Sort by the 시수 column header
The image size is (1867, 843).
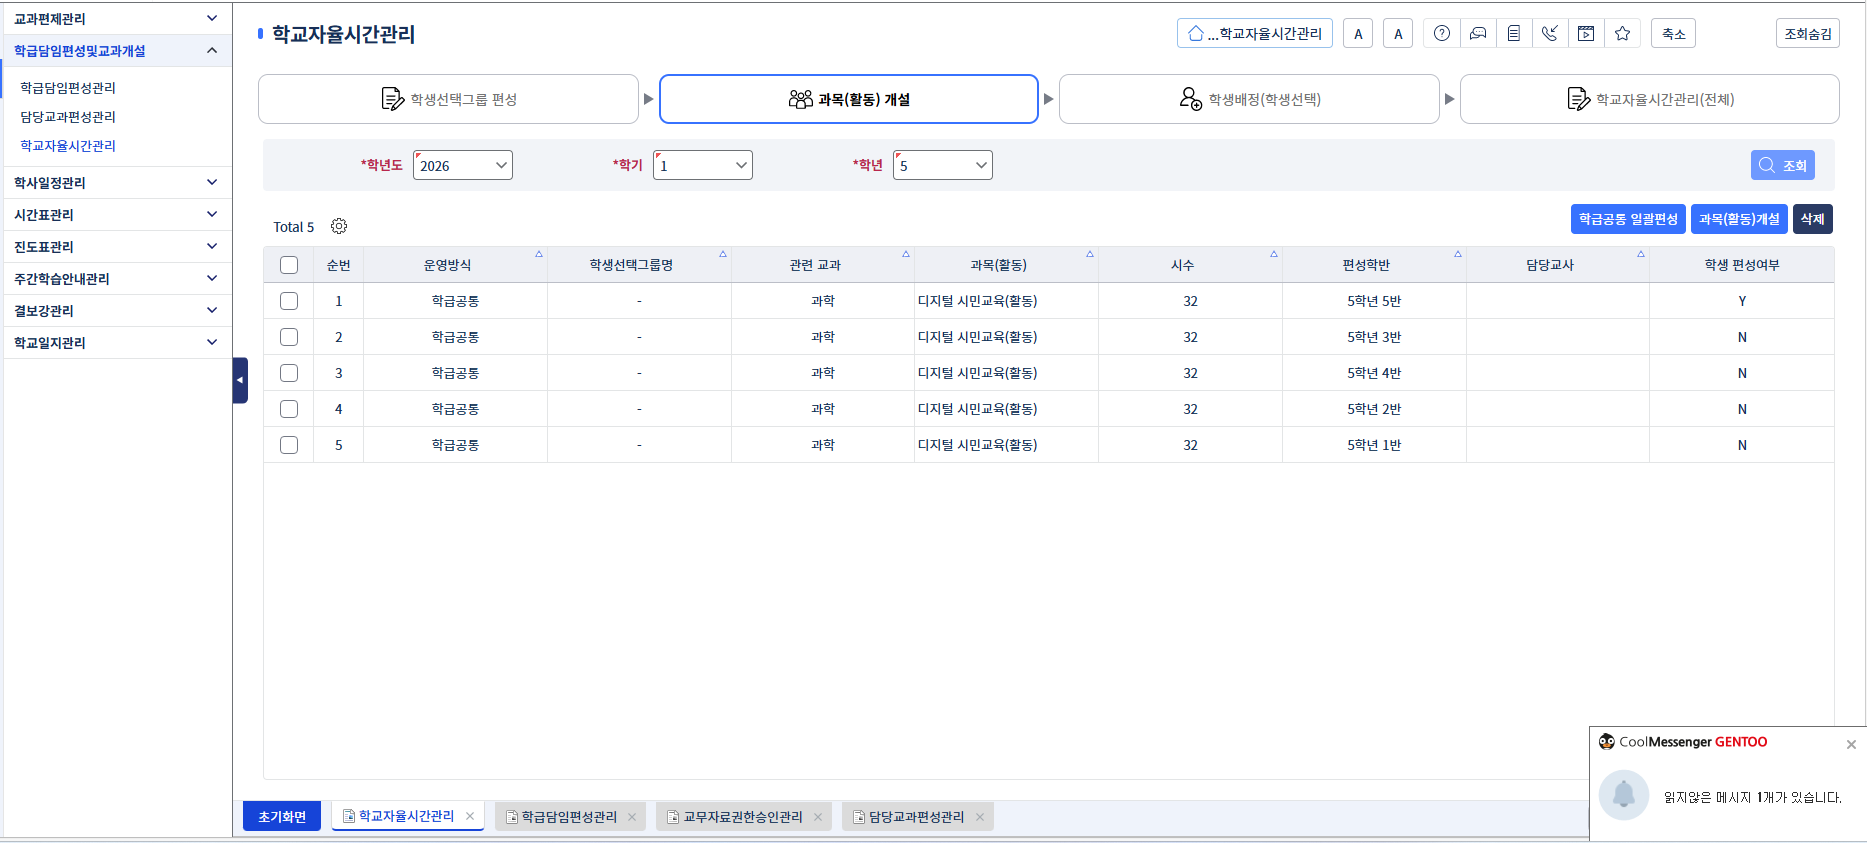(1182, 265)
